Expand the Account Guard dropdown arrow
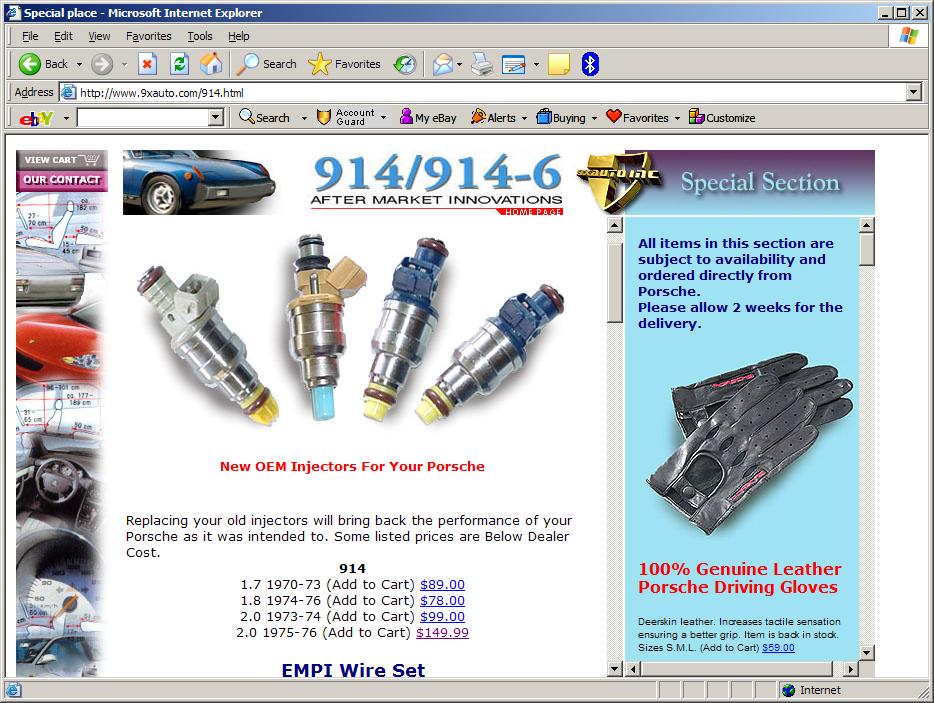 pos(383,118)
